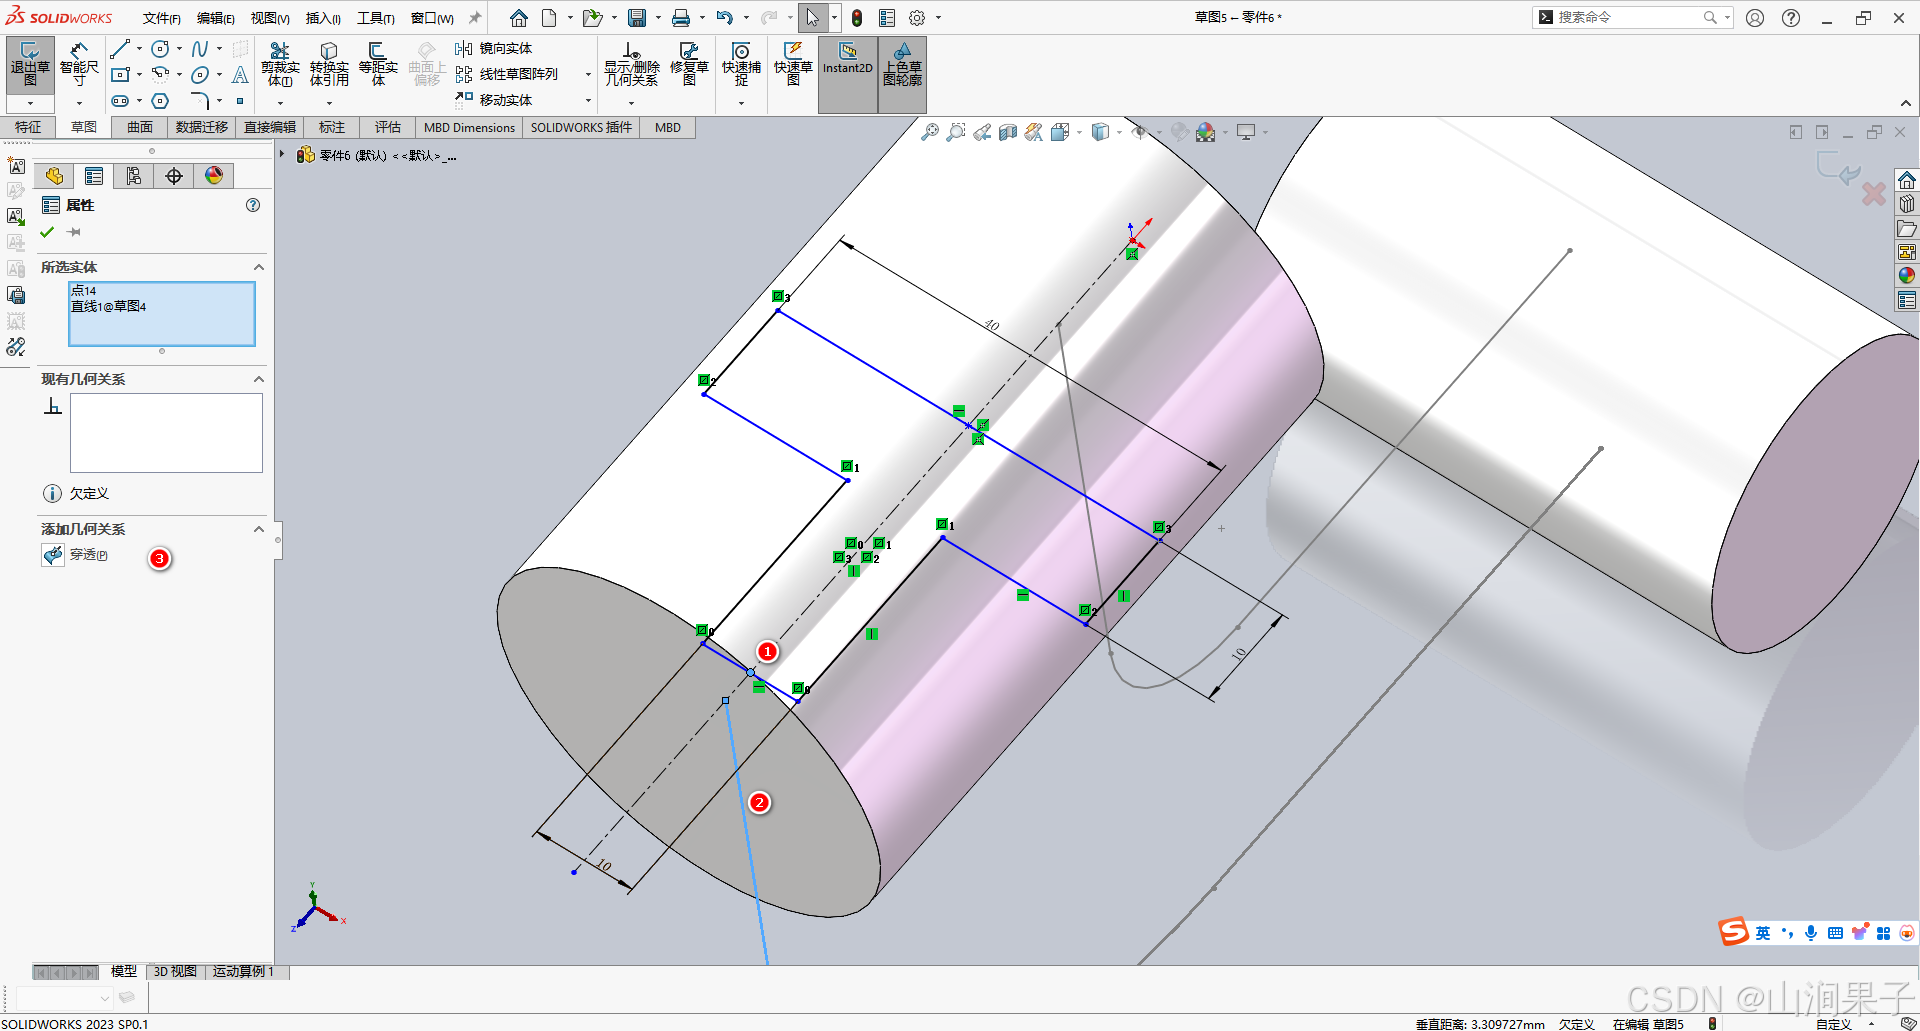Activate the Sketch Text tool
This screenshot has width=1920, height=1031.
[x=240, y=75]
